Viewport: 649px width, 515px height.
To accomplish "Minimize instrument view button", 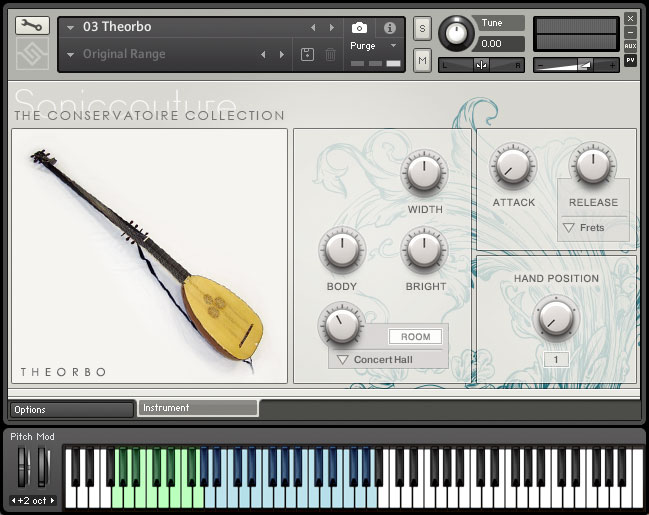I will click(x=630, y=32).
